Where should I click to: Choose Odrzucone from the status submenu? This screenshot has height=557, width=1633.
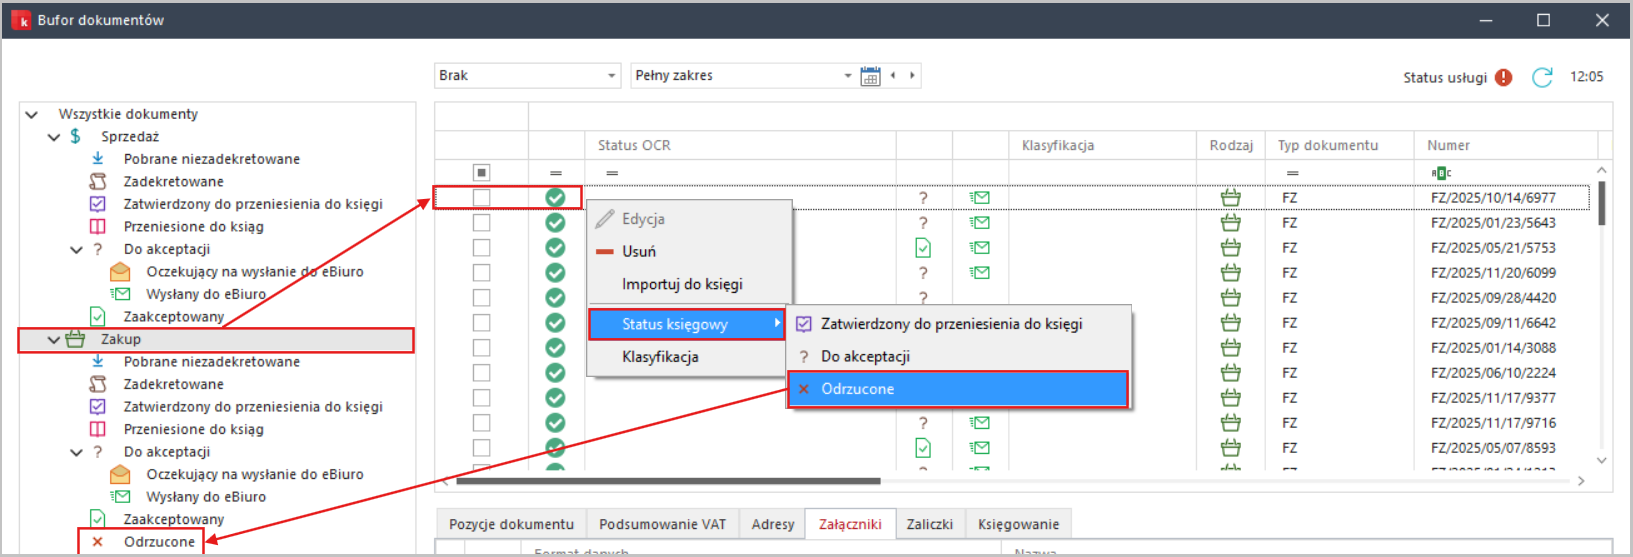tap(857, 389)
